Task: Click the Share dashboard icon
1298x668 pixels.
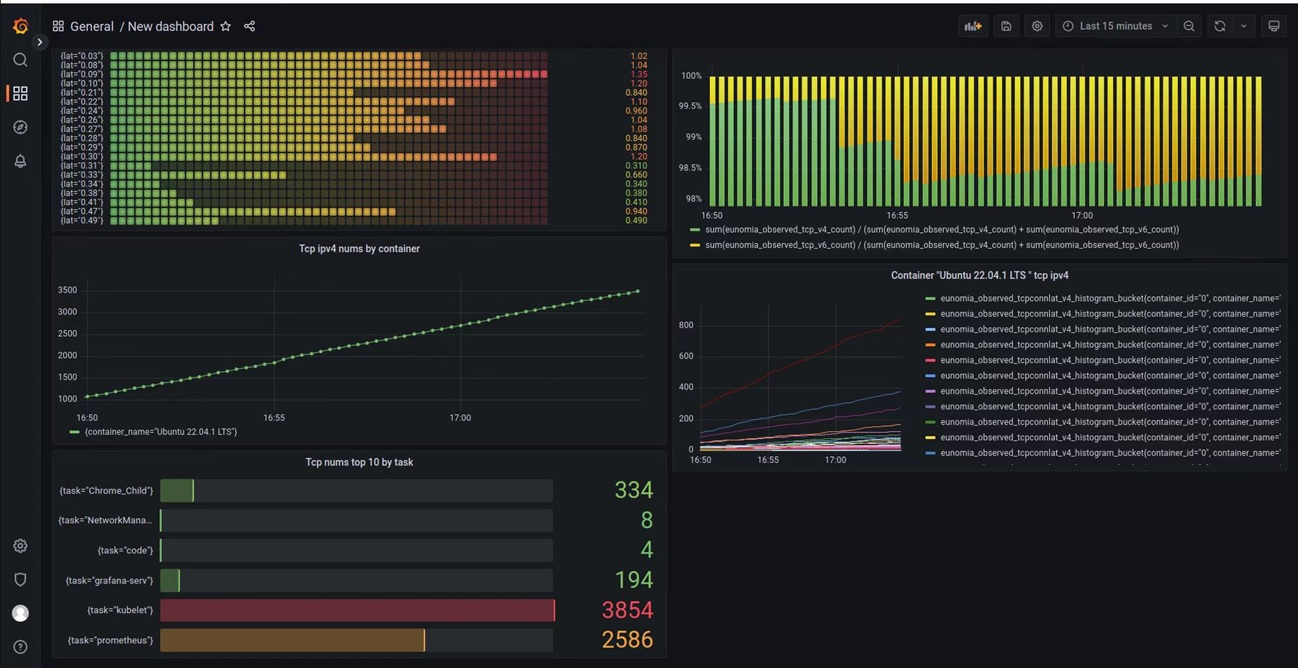Action: [249, 26]
